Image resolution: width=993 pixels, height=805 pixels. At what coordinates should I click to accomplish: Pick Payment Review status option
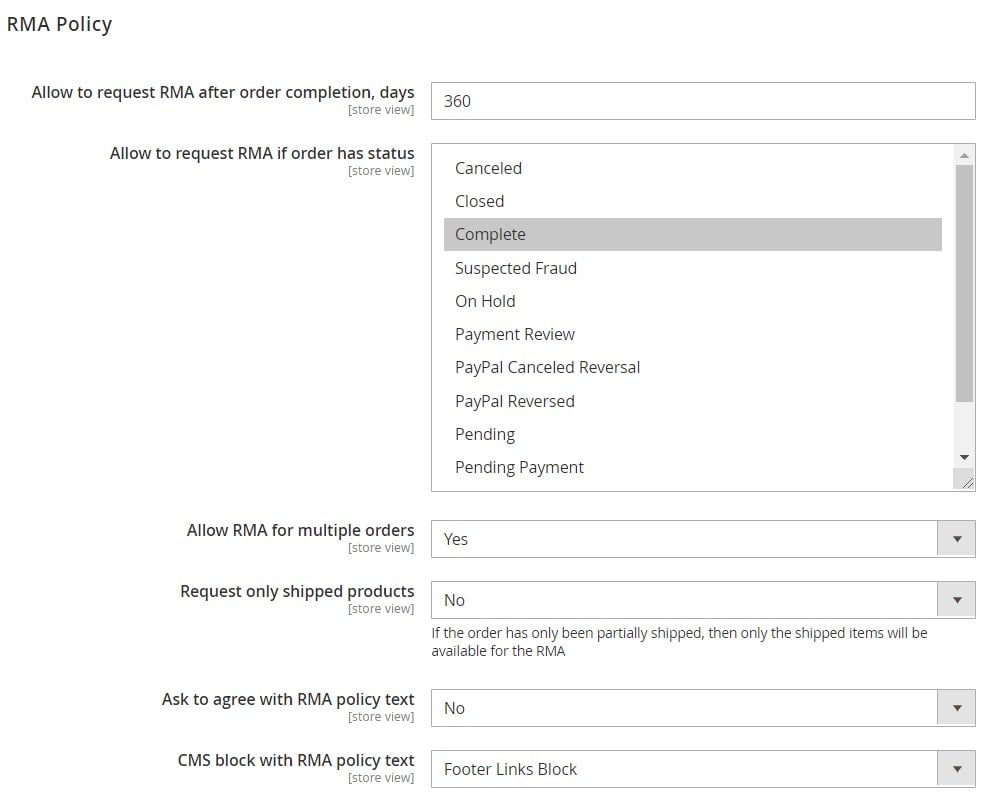pyautogui.click(x=693, y=334)
